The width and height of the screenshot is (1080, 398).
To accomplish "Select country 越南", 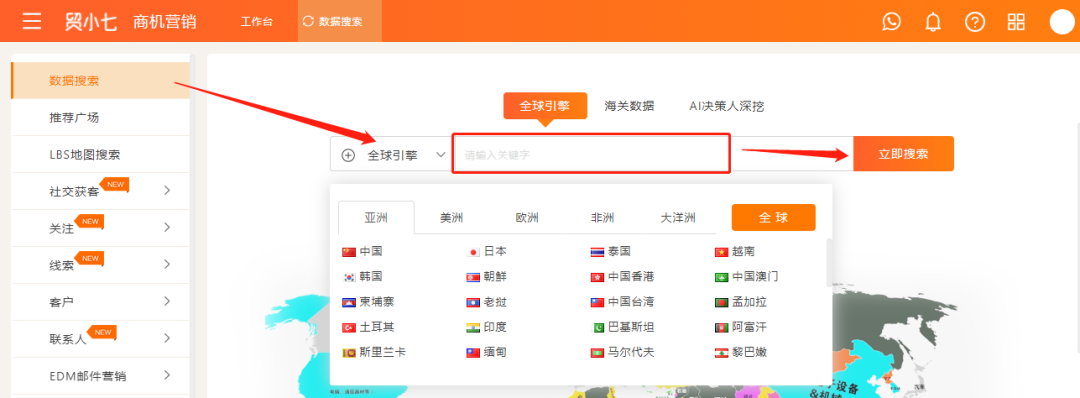I will tap(735, 251).
